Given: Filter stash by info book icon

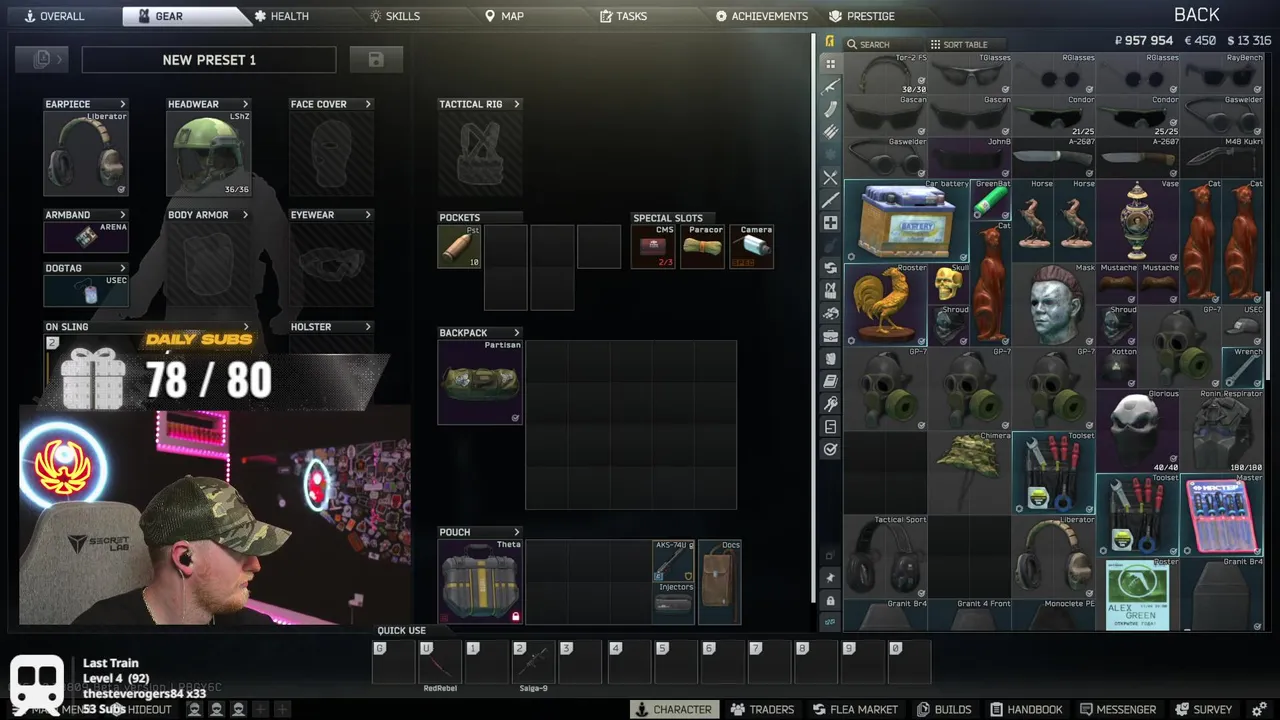Looking at the screenshot, I should click(x=830, y=381).
